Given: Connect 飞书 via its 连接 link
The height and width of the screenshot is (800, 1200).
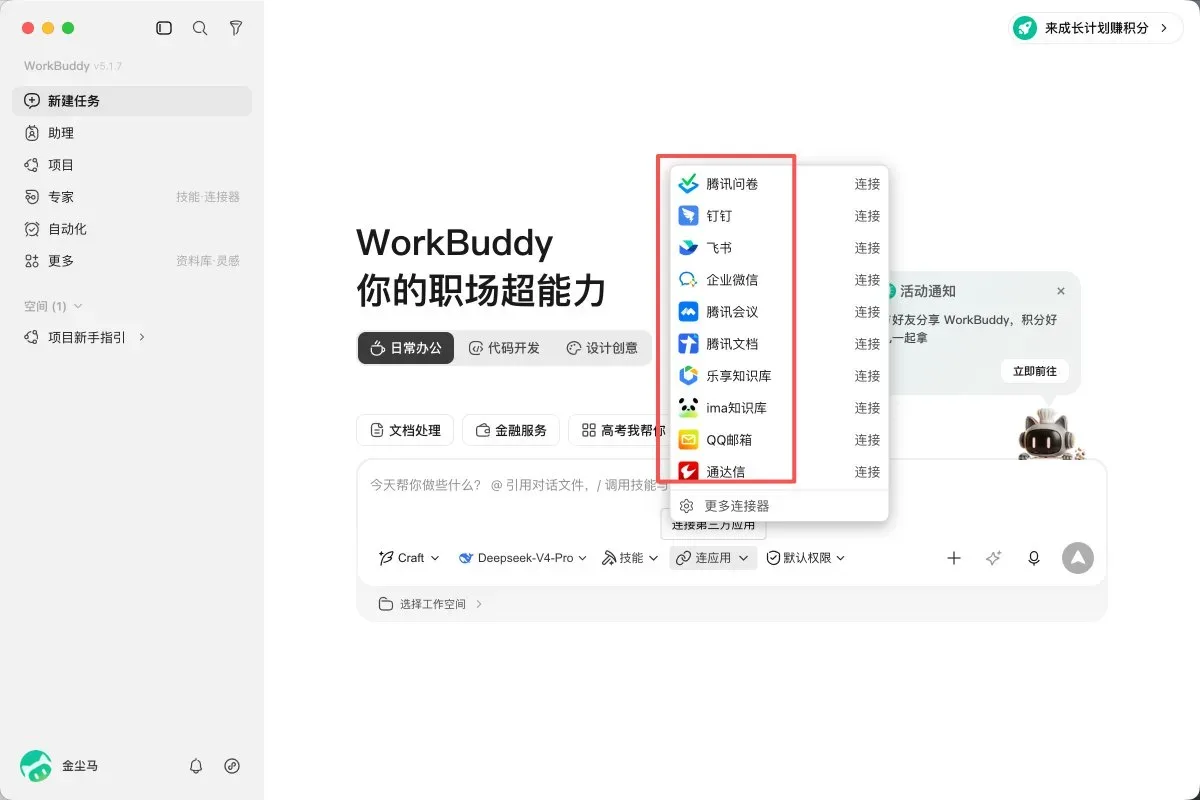Looking at the screenshot, I should (x=867, y=248).
